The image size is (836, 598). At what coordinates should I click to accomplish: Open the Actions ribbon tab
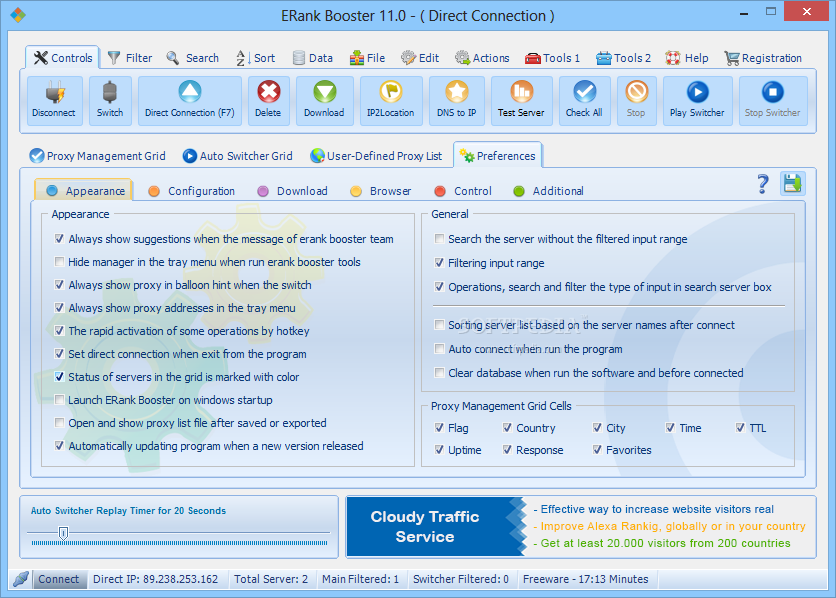pos(482,58)
